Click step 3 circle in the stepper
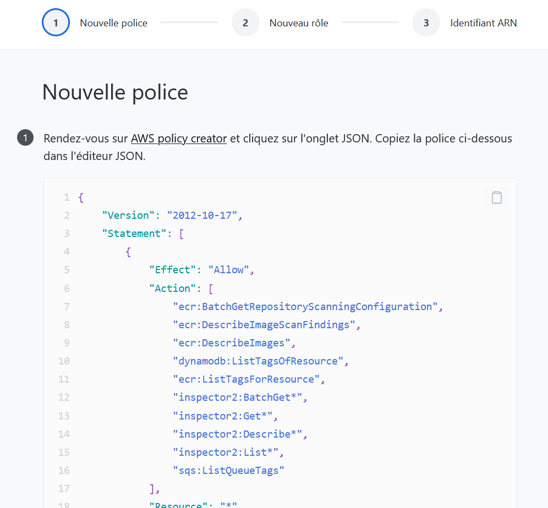Viewport: 548px width, 508px height. coord(426,23)
